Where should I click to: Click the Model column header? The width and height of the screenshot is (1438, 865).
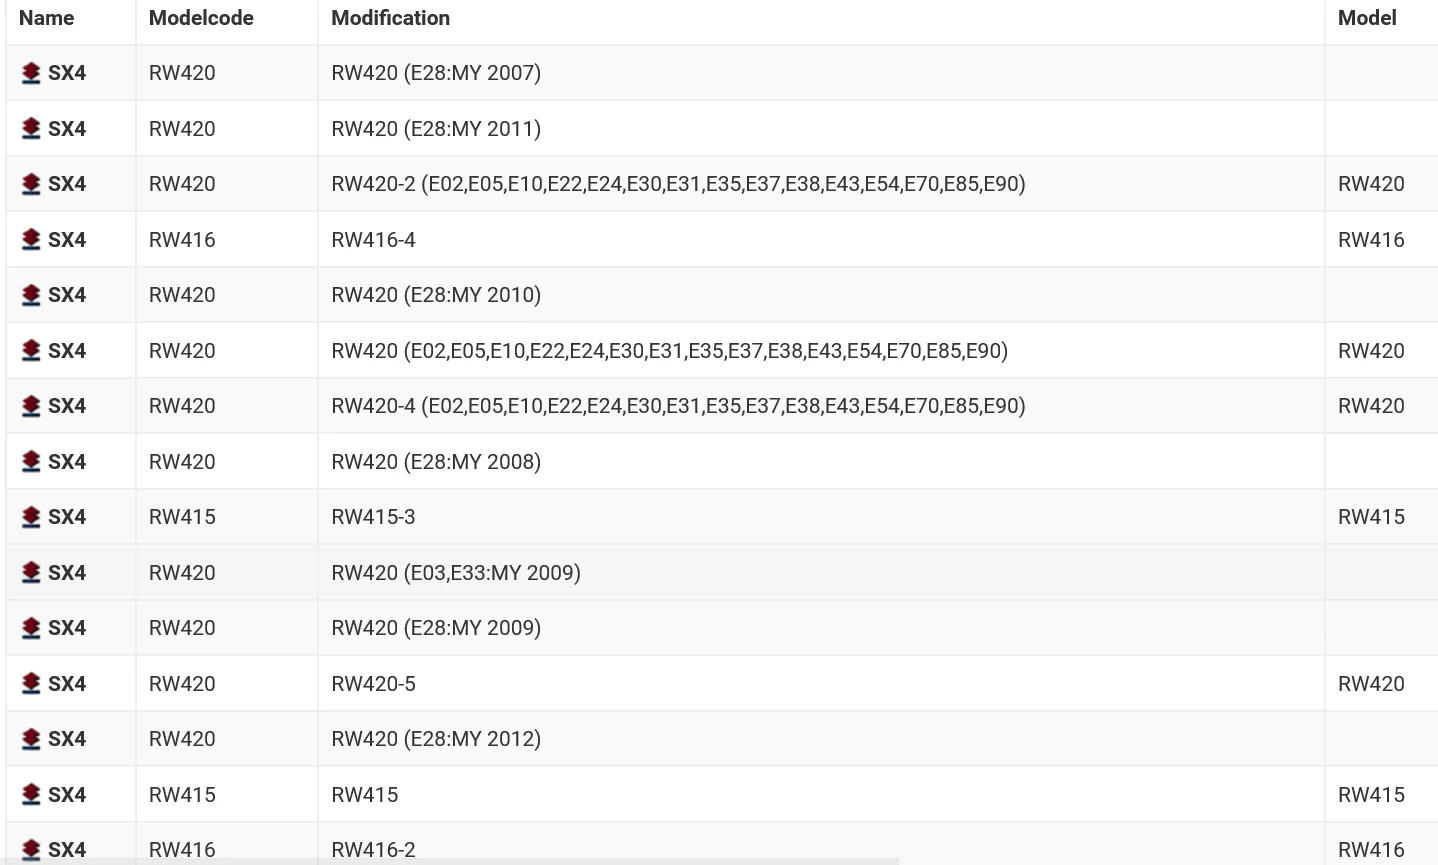coord(1367,18)
